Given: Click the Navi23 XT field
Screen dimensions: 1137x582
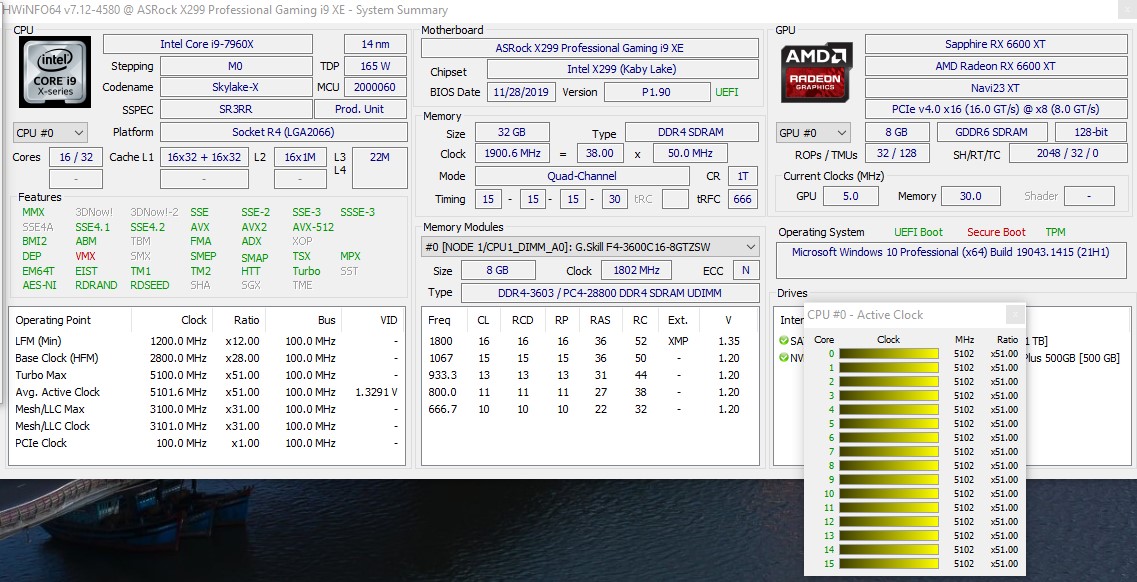Looking at the screenshot, I should 995,88.
